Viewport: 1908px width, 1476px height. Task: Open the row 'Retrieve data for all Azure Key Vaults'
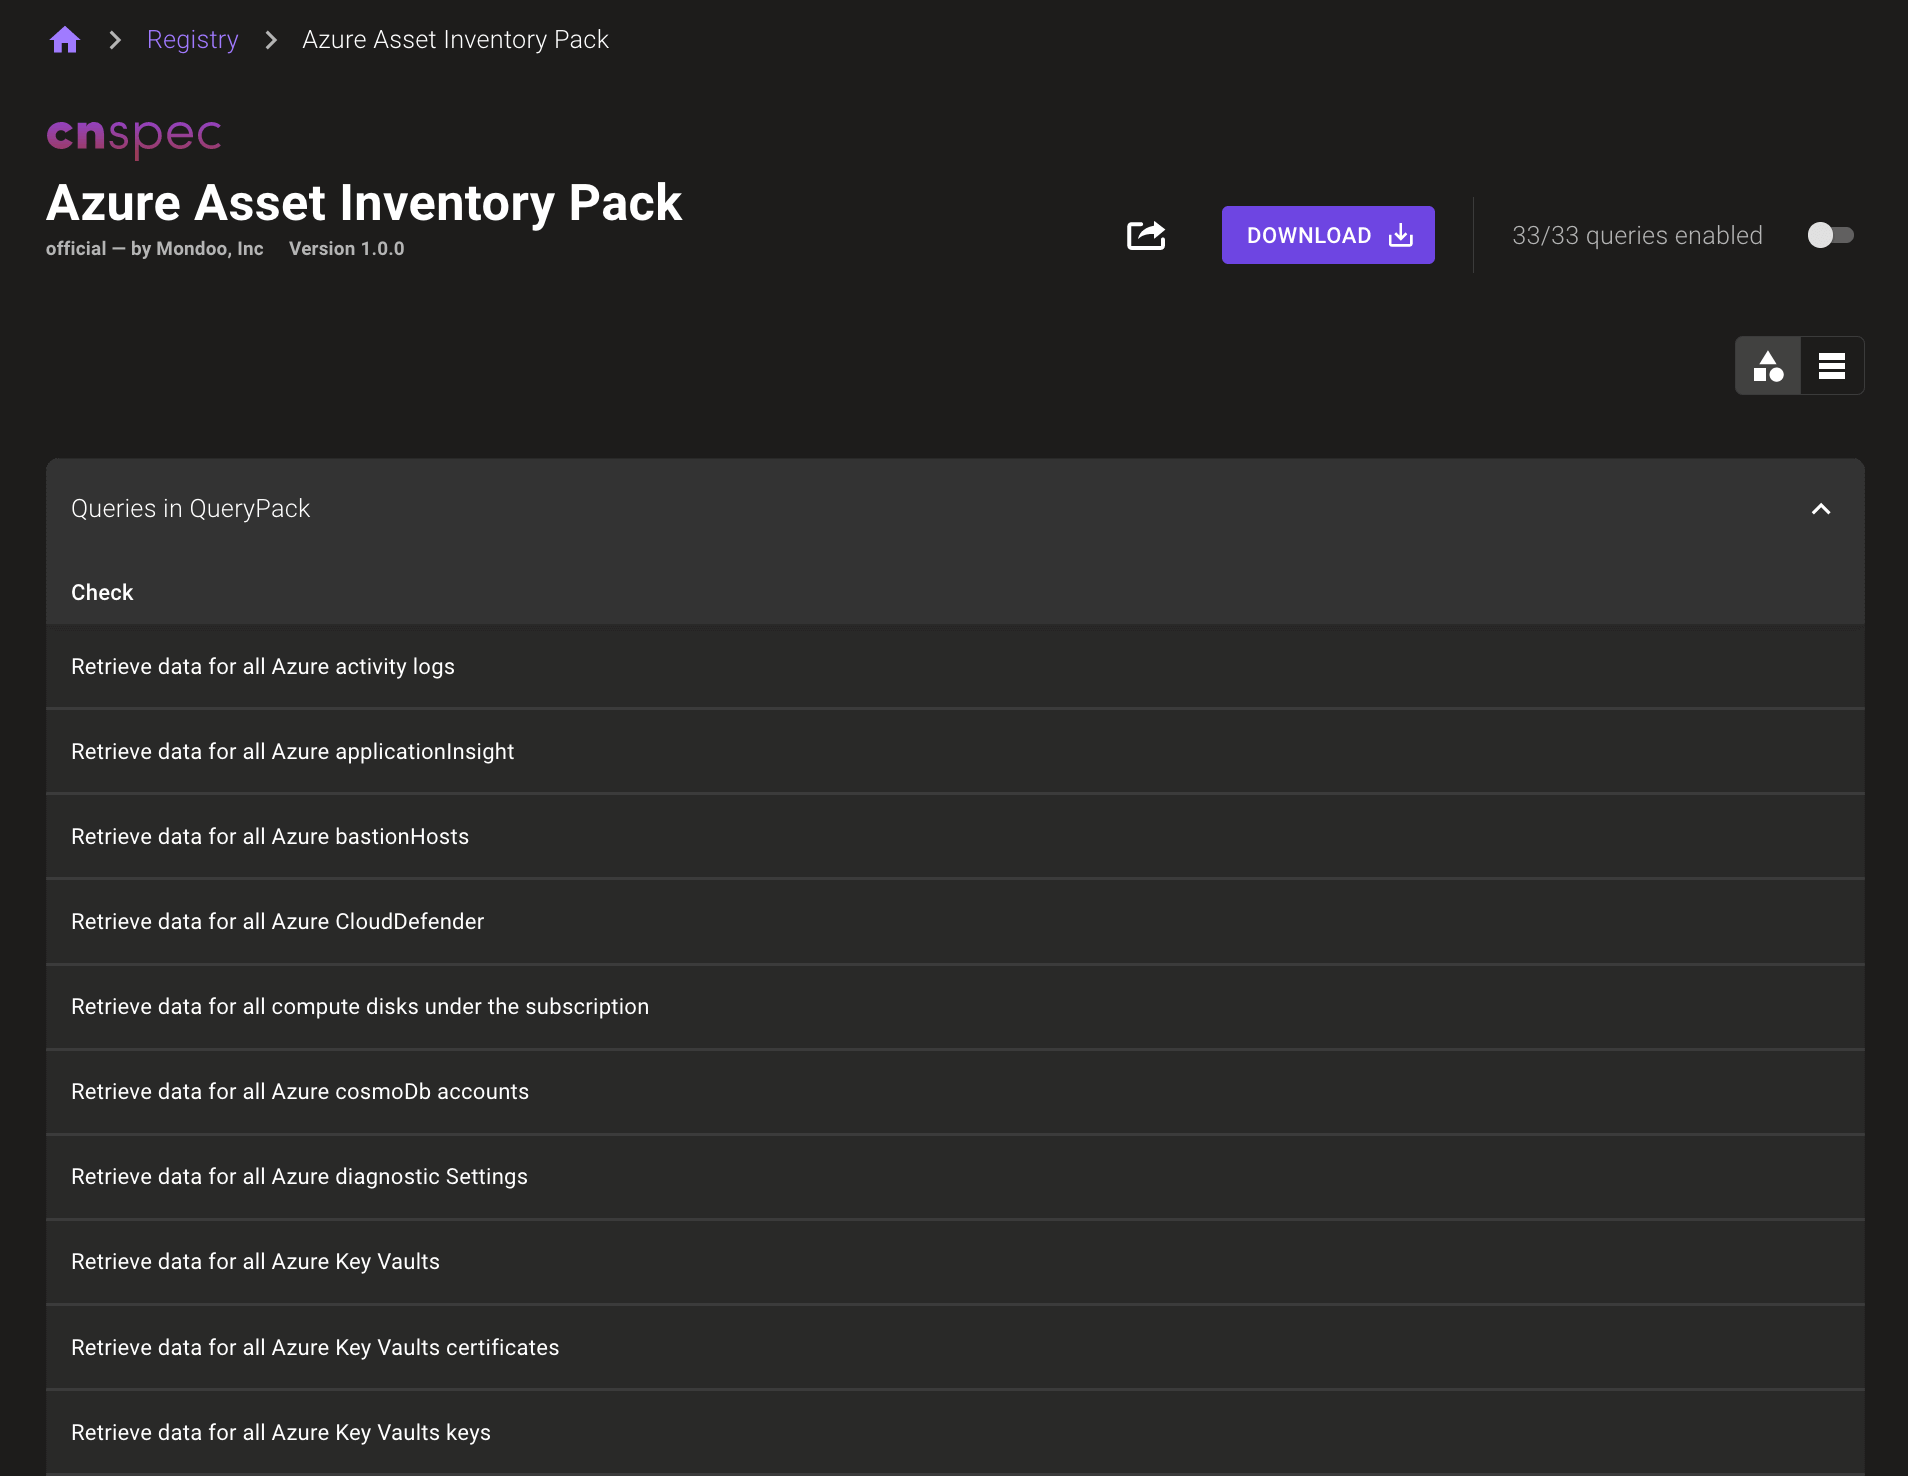click(x=955, y=1262)
